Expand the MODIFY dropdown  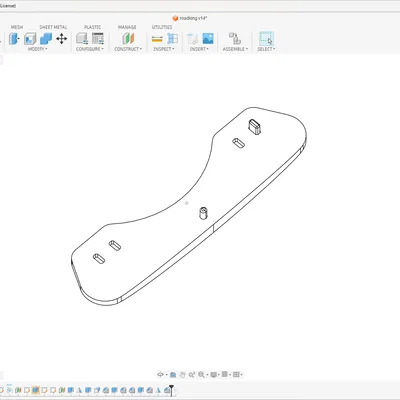(37, 49)
